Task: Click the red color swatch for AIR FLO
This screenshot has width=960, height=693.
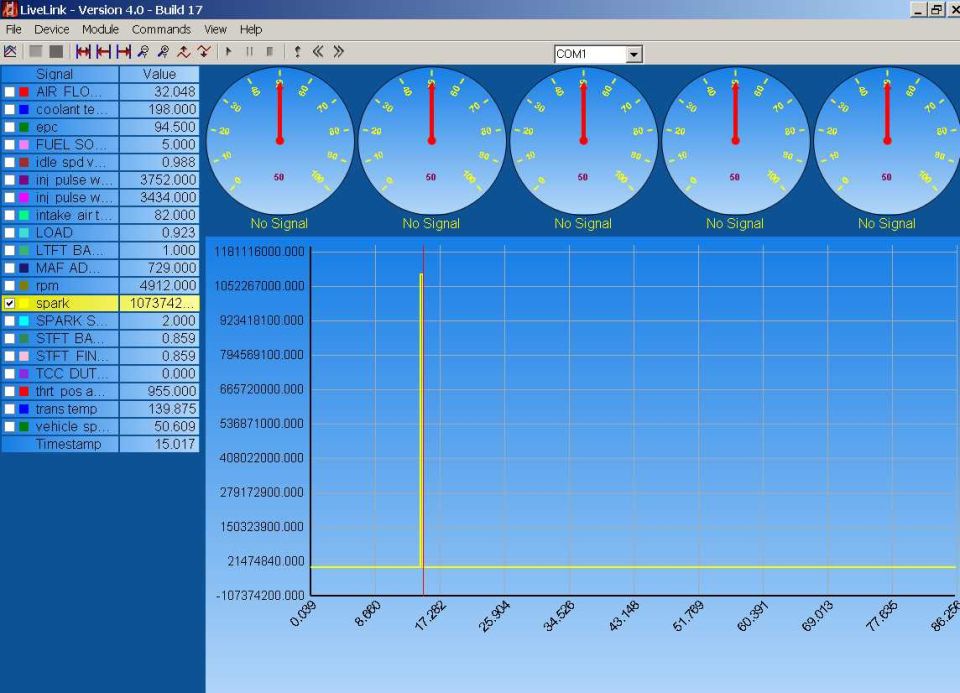Action: pyautogui.click(x=24, y=92)
